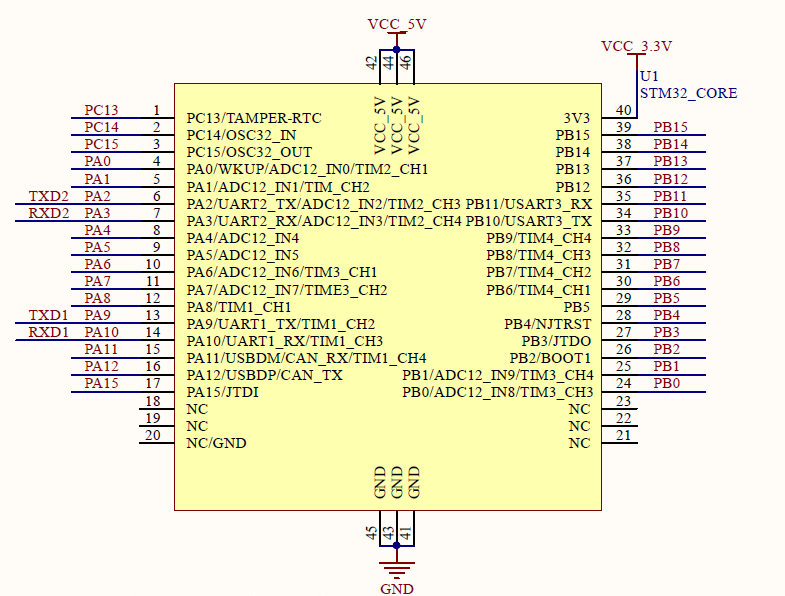
Task: Click the PB11 net label on right
Action: pos(670,196)
